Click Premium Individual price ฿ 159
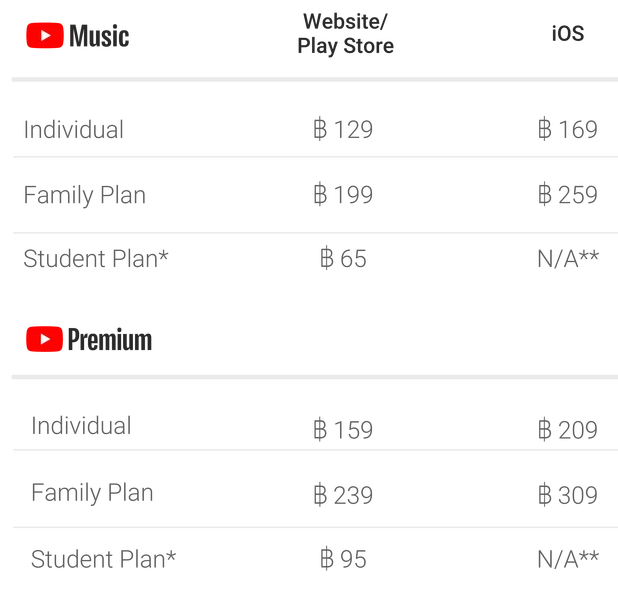Viewport: 618px width, 592px height. click(x=343, y=430)
